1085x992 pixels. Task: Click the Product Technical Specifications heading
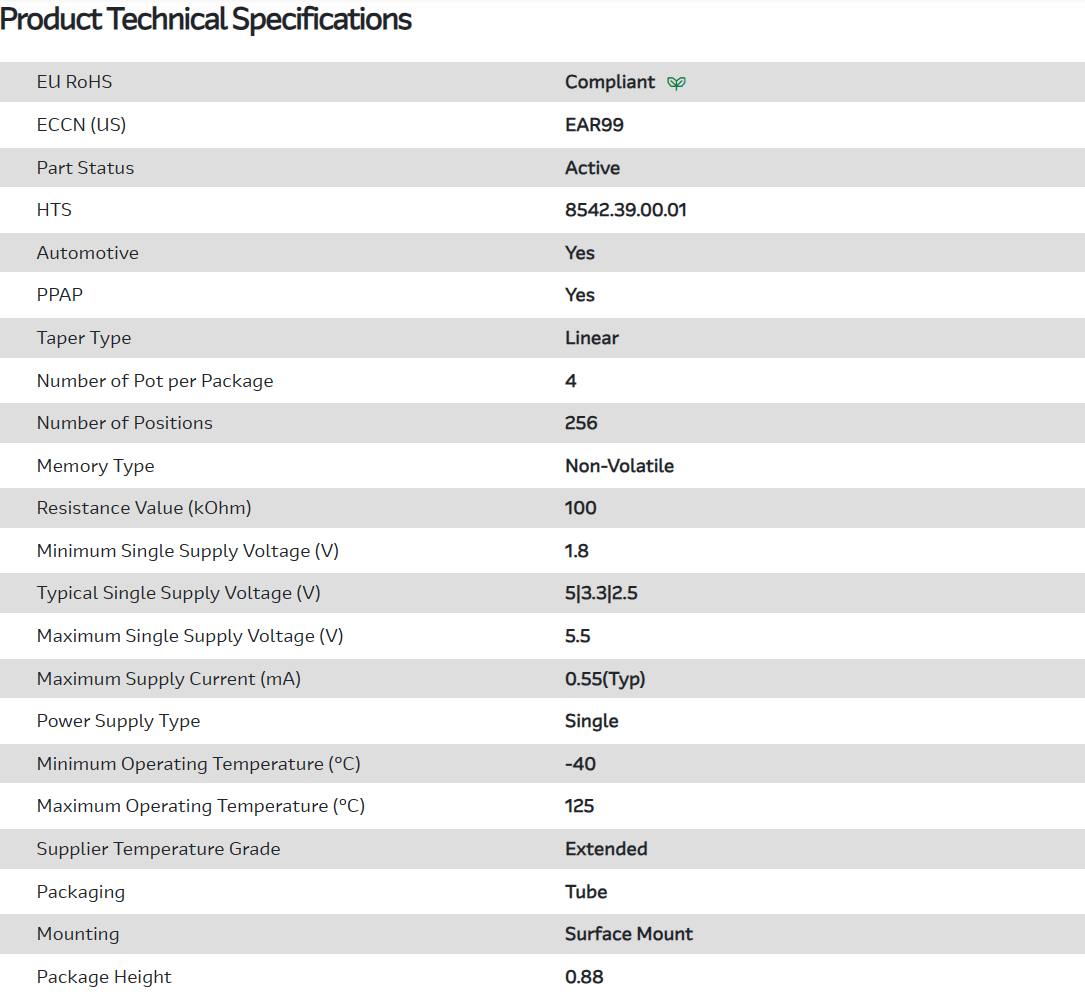point(206,19)
